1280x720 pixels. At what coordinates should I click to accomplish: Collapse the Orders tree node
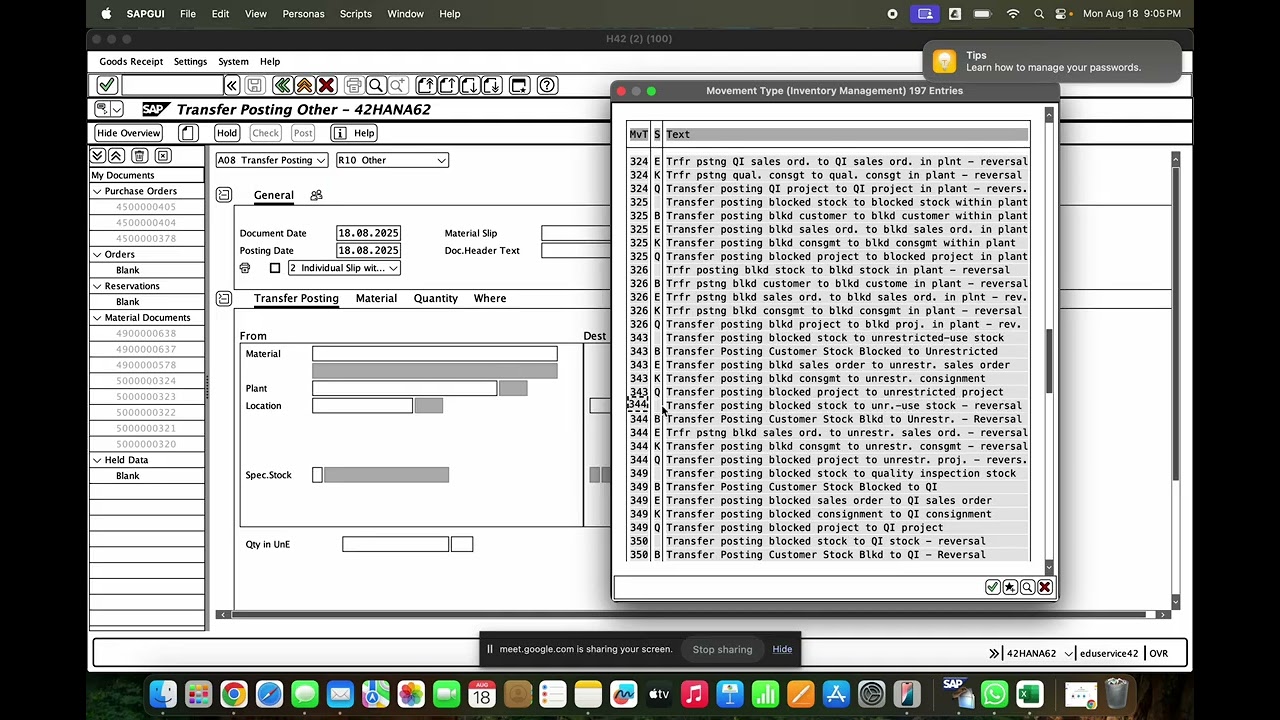point(97,255)
